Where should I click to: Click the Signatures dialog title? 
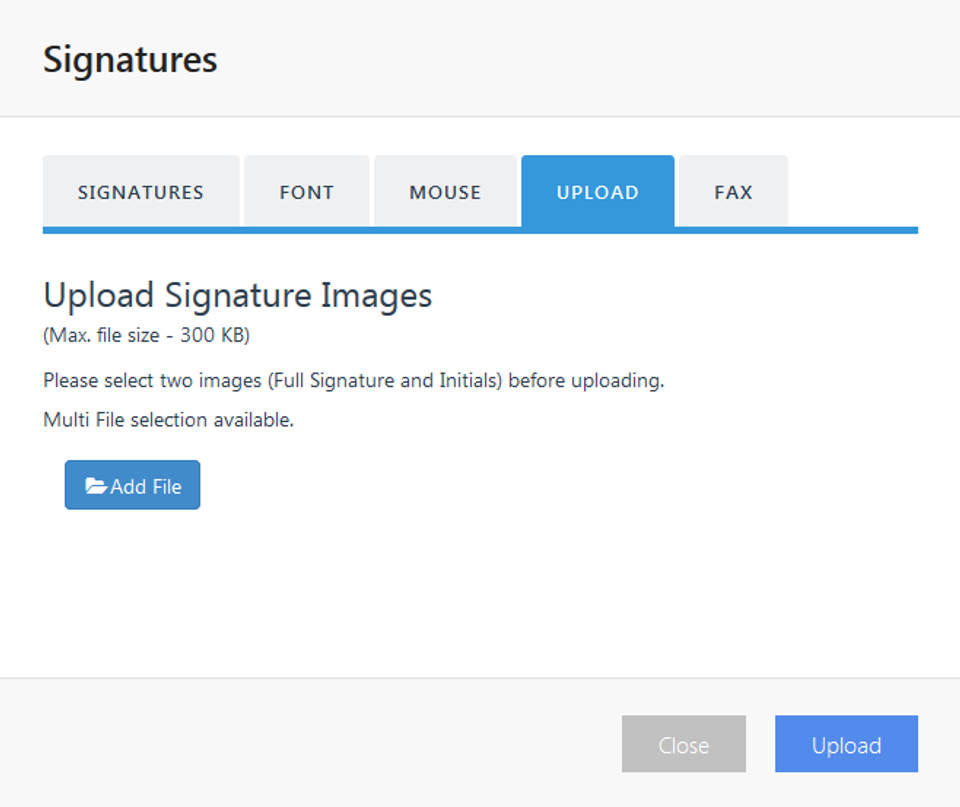130,59
